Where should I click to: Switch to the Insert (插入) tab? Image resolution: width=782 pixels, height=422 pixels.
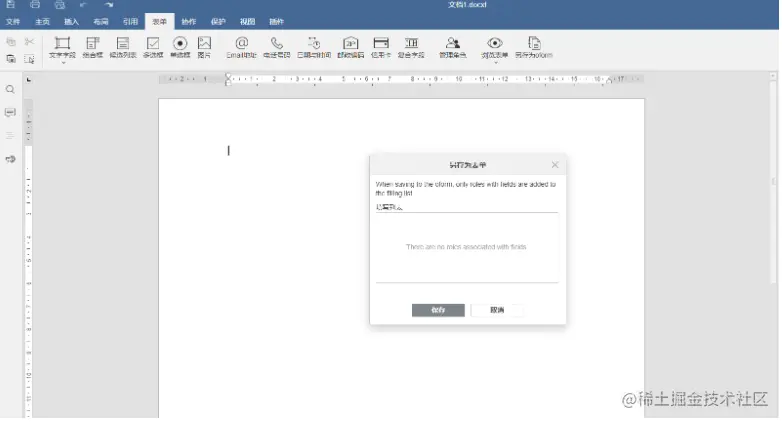(x=71, y=21)
